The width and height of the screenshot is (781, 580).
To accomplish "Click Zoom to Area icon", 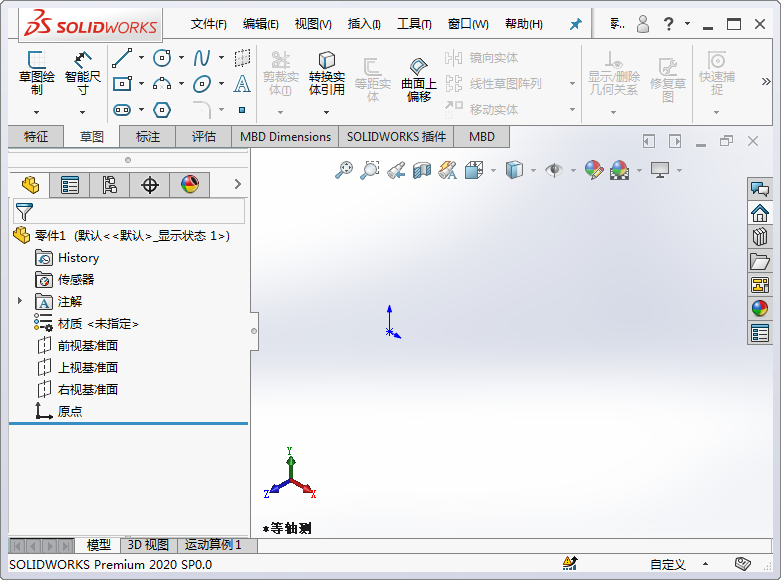I will tap(370, 170).
